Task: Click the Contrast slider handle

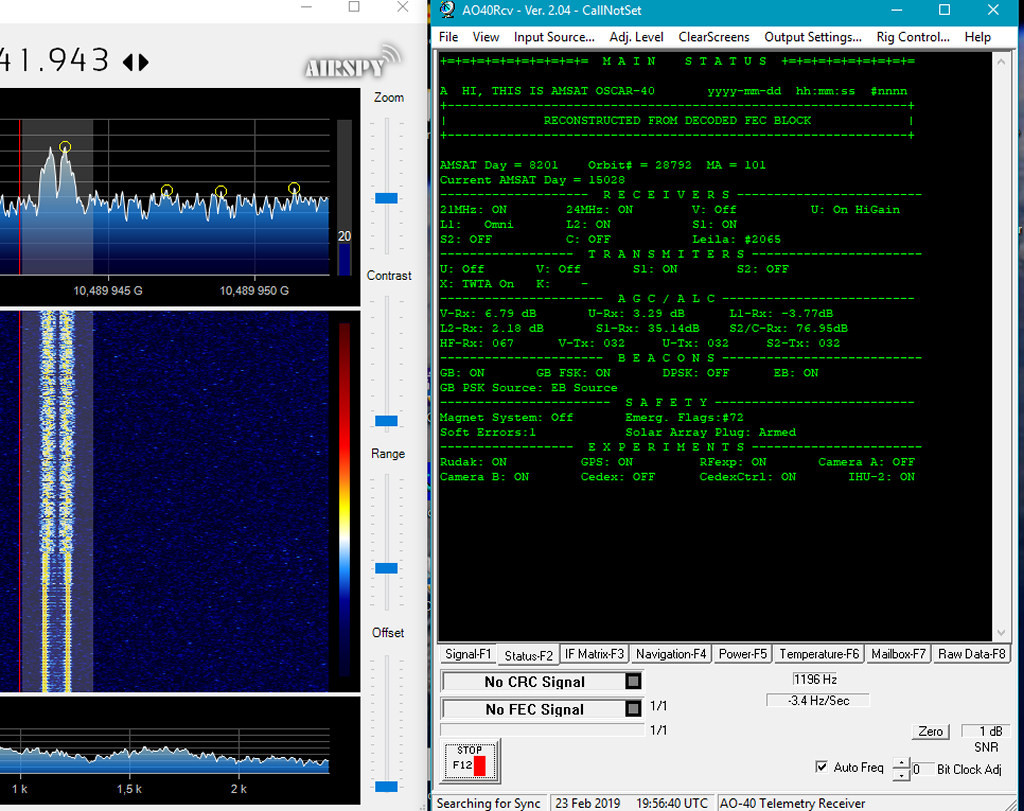Action: (386, 421)
